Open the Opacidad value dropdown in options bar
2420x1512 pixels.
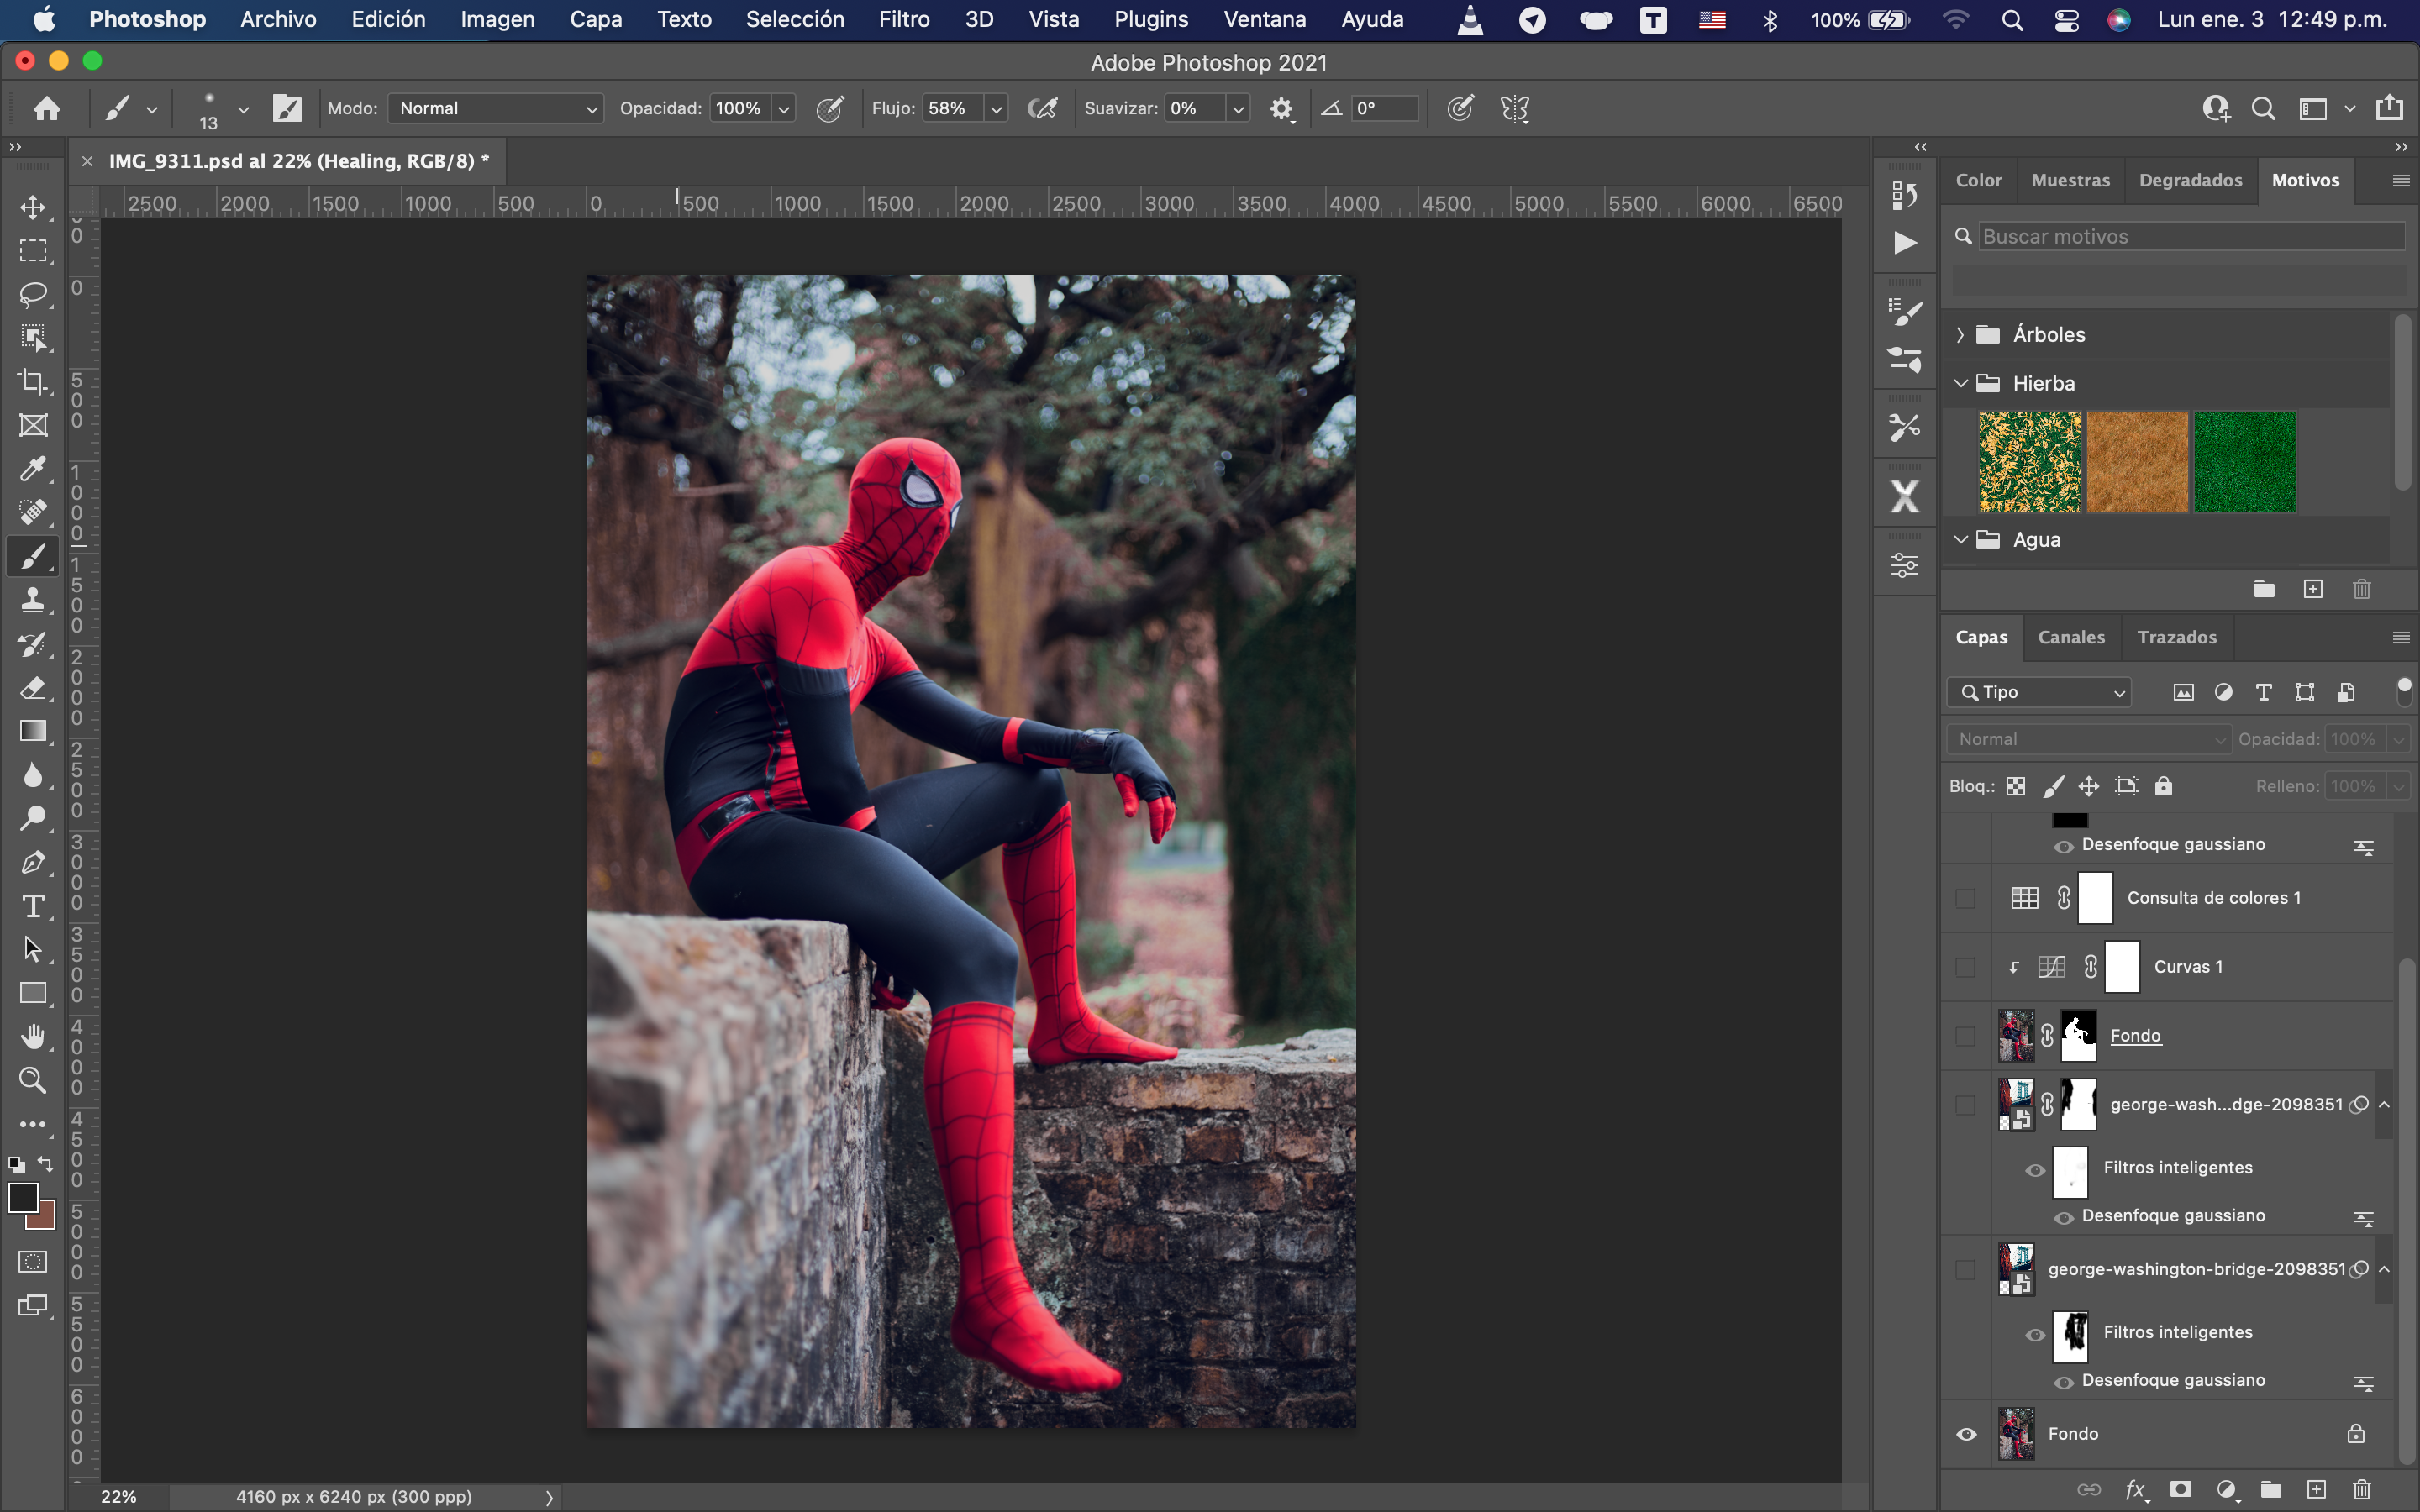click(x=784, y=108)
